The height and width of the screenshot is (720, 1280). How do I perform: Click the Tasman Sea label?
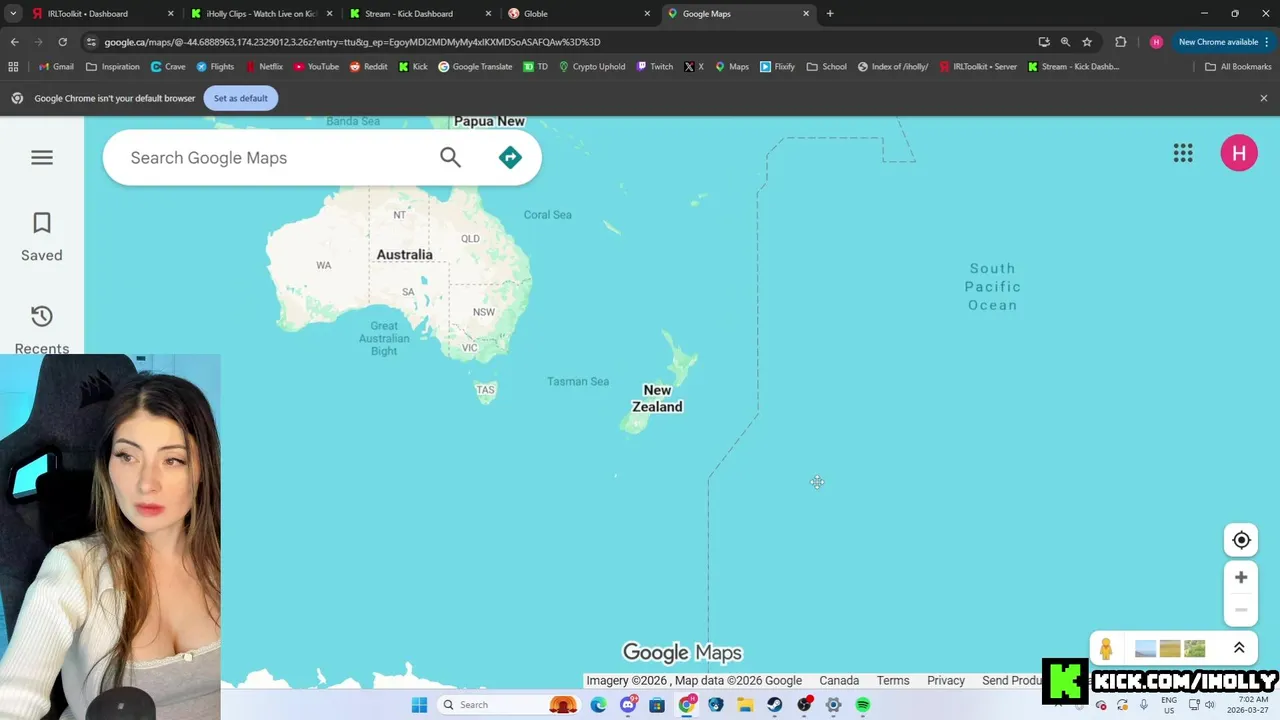[578, 381]
